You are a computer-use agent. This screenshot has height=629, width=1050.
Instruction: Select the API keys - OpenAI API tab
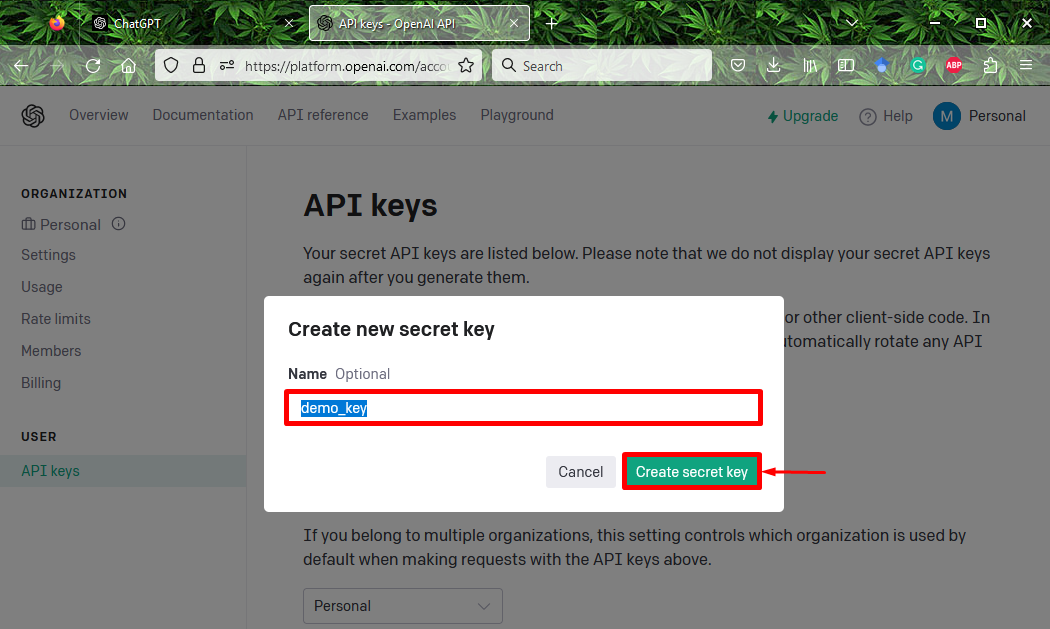(x=419, y=23)
